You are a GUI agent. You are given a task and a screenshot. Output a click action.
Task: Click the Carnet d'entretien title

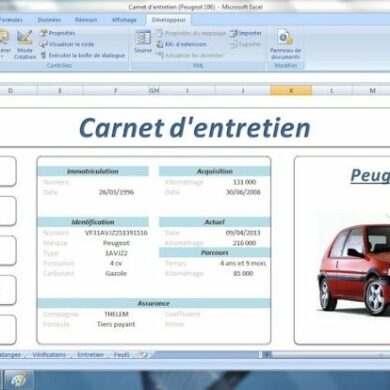(195, 128)
